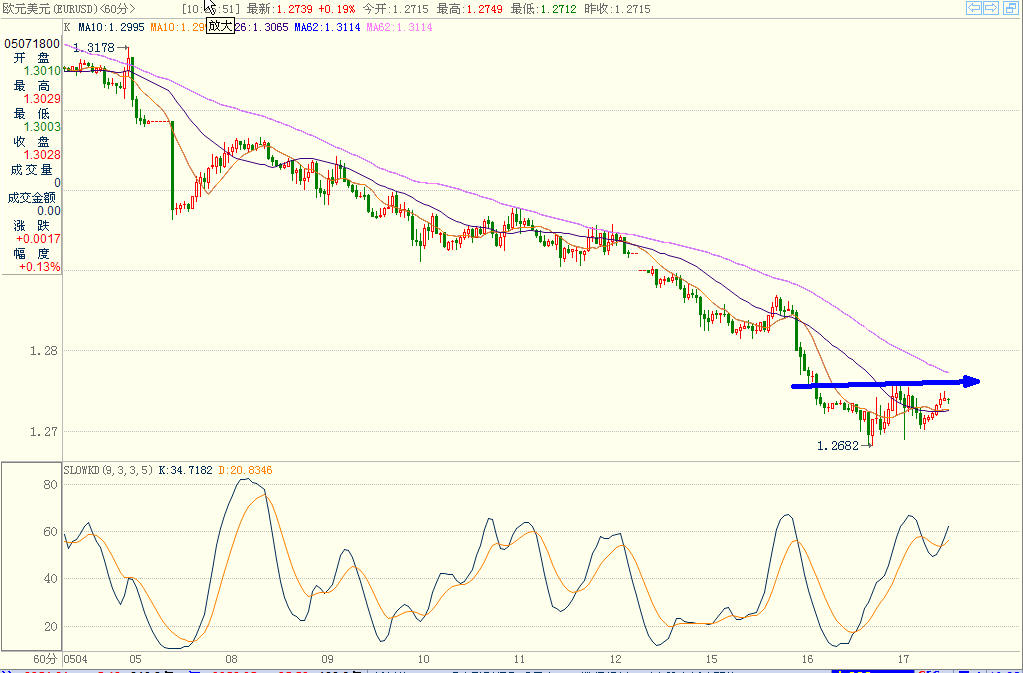Click the 涨跌 value +0.0017

pos(38,239)
